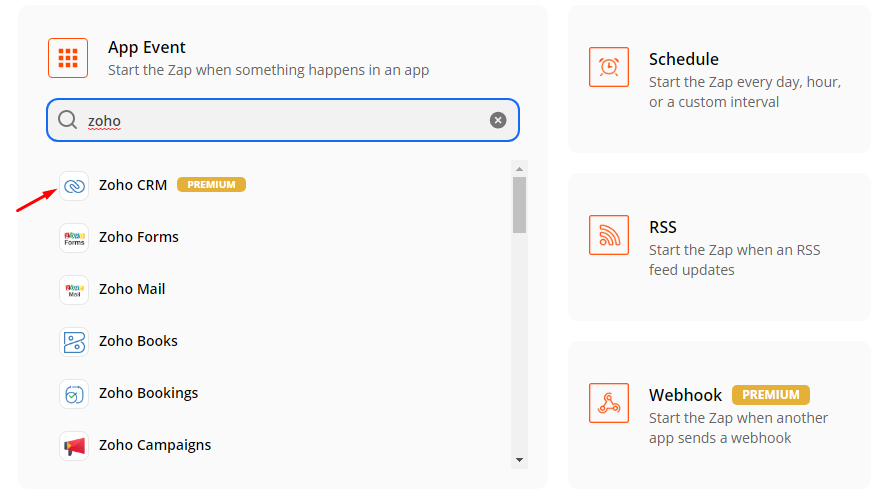881x497 pixels.
Task: Click the Zoho Books app icon
Action: [74, 342]
